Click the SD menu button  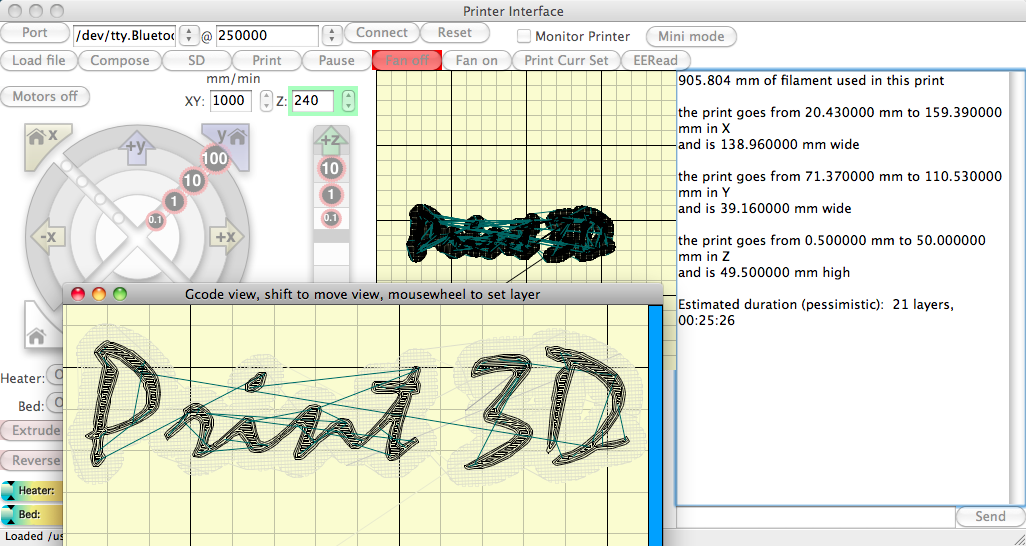196,60
